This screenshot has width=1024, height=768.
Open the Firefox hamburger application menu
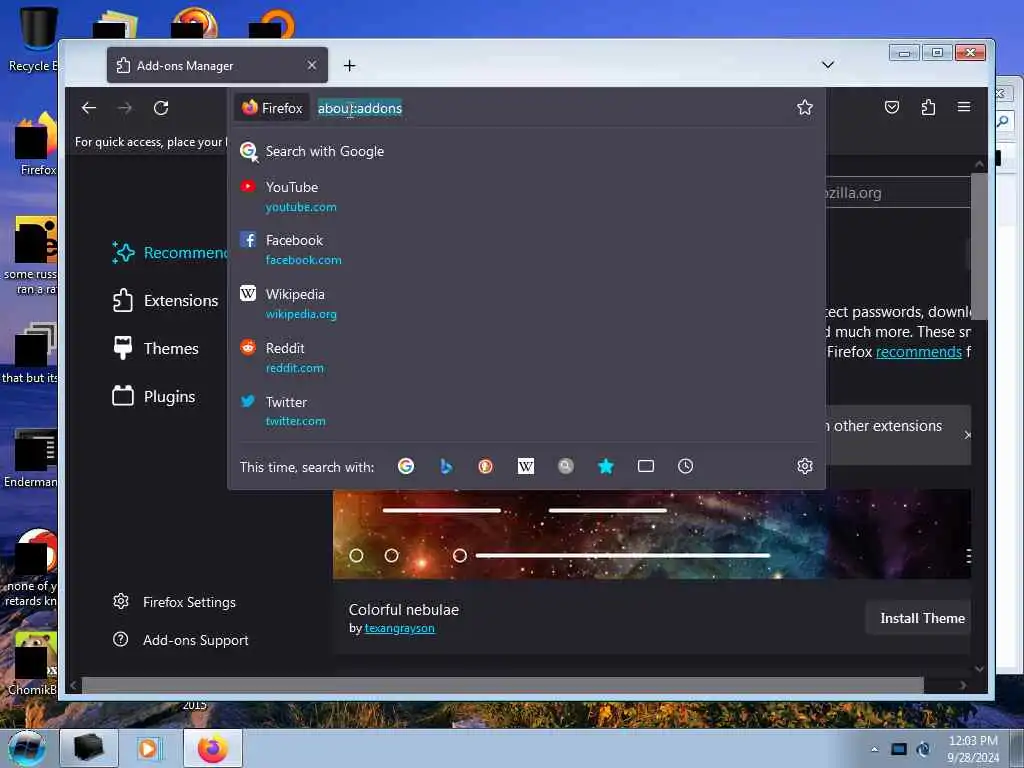point(964,107)
